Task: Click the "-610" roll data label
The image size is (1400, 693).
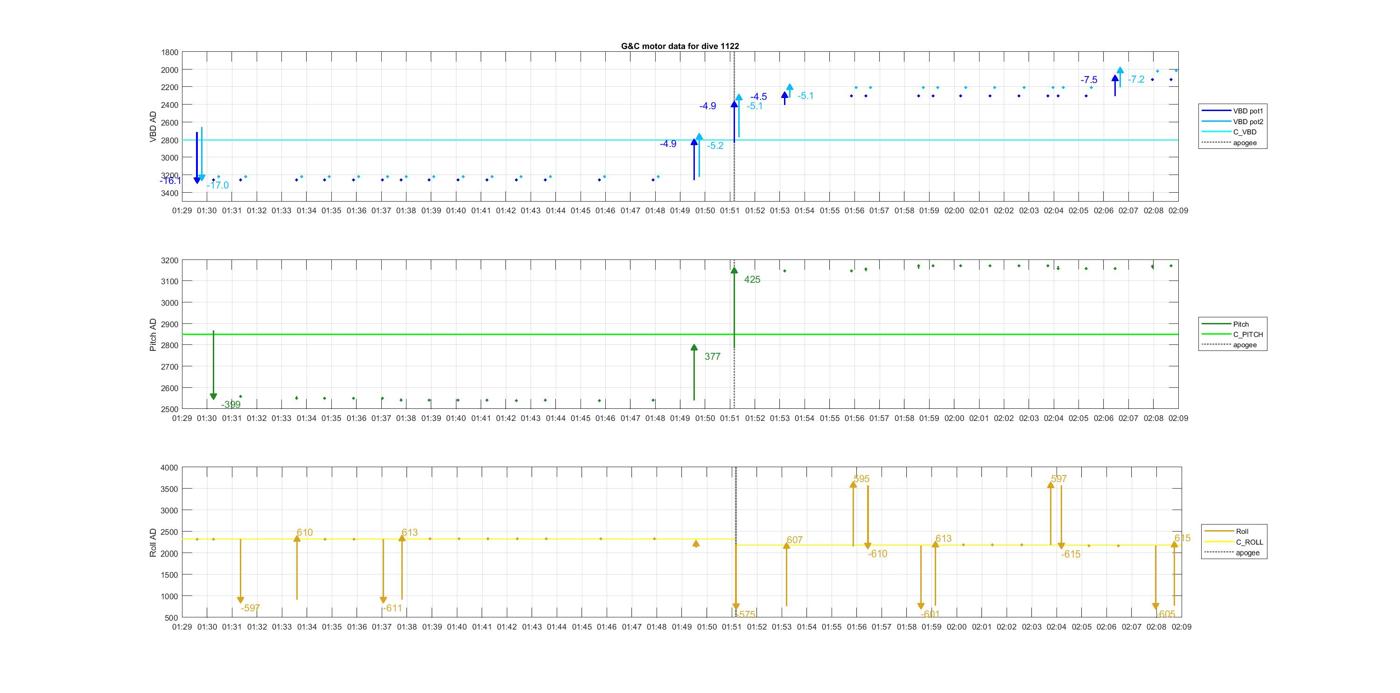Action: coord(878,554)
